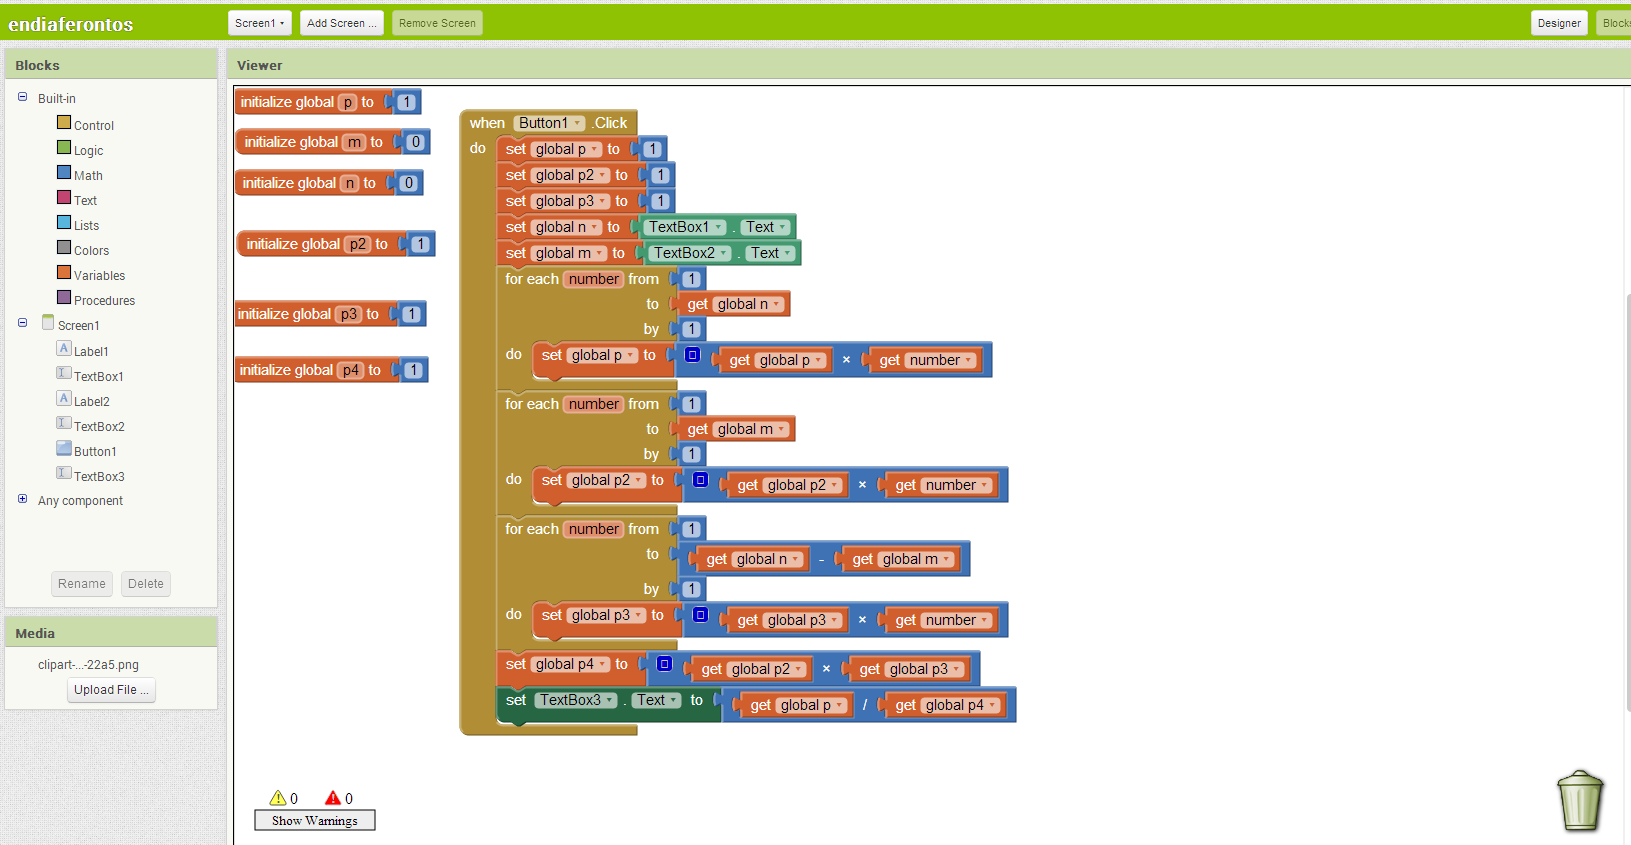Collapse the Built-in tree node

pos(22,97)
